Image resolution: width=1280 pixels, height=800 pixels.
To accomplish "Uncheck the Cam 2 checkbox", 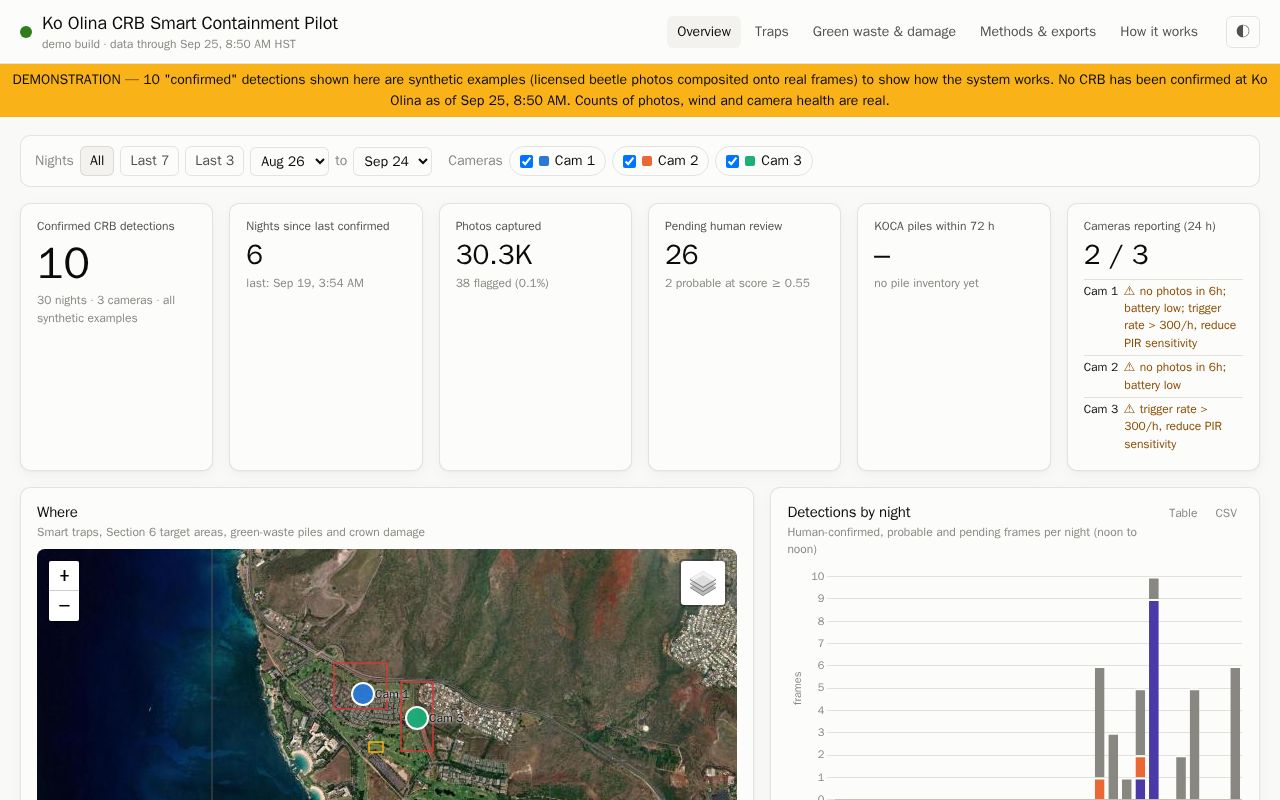I will [x=629, y=161].
